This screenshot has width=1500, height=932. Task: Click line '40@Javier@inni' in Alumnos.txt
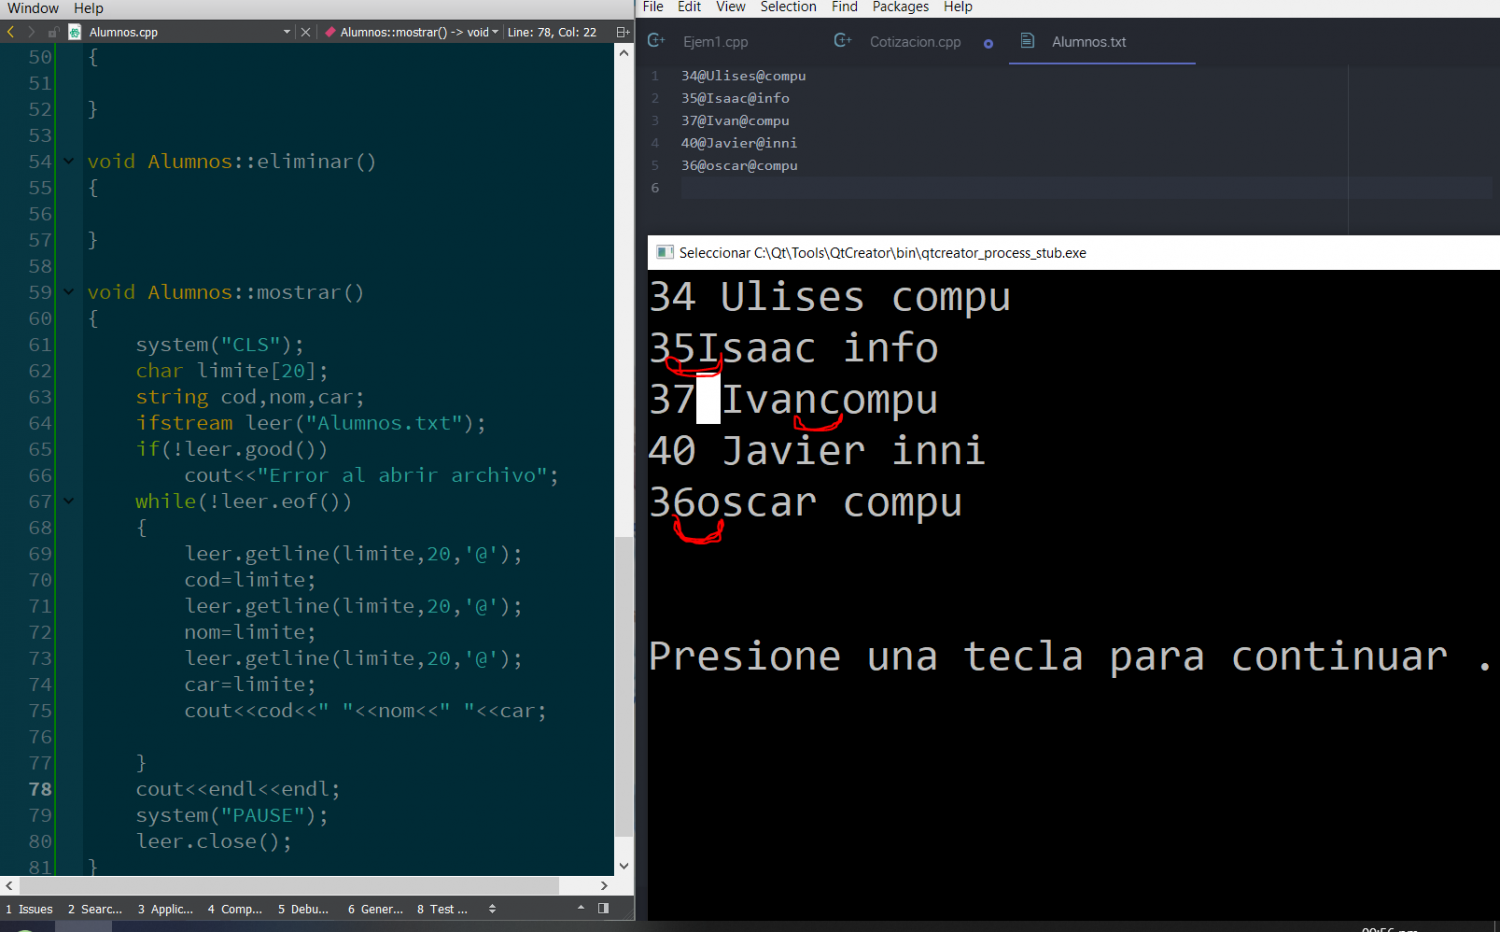[739, 143]
